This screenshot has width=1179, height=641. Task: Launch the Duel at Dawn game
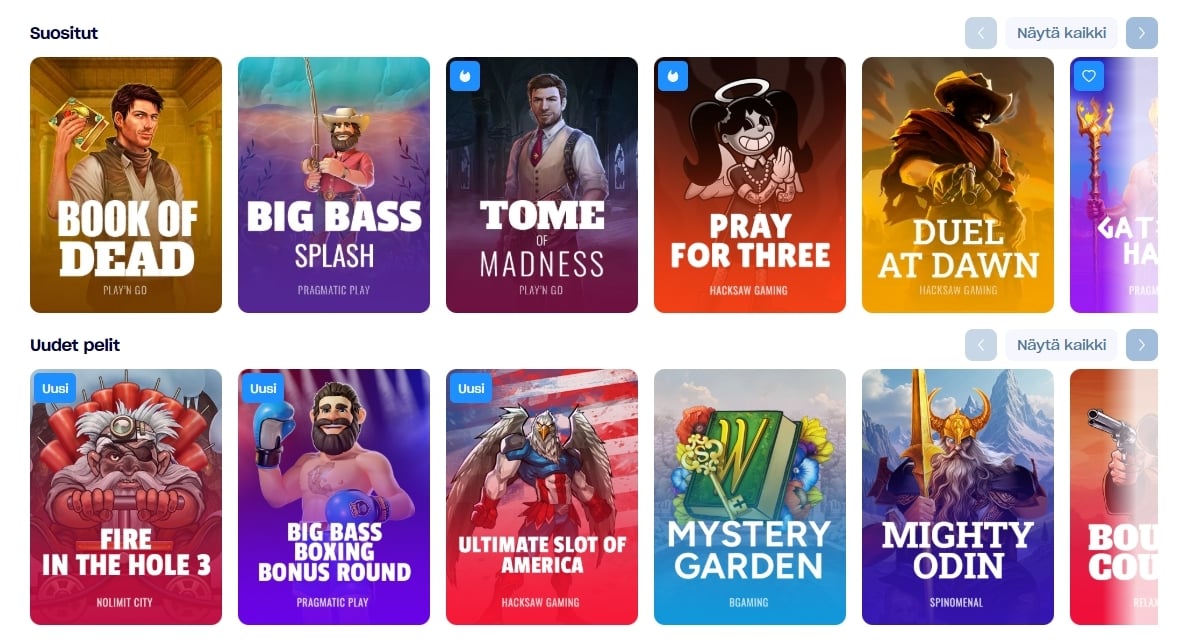coord(957,185)
